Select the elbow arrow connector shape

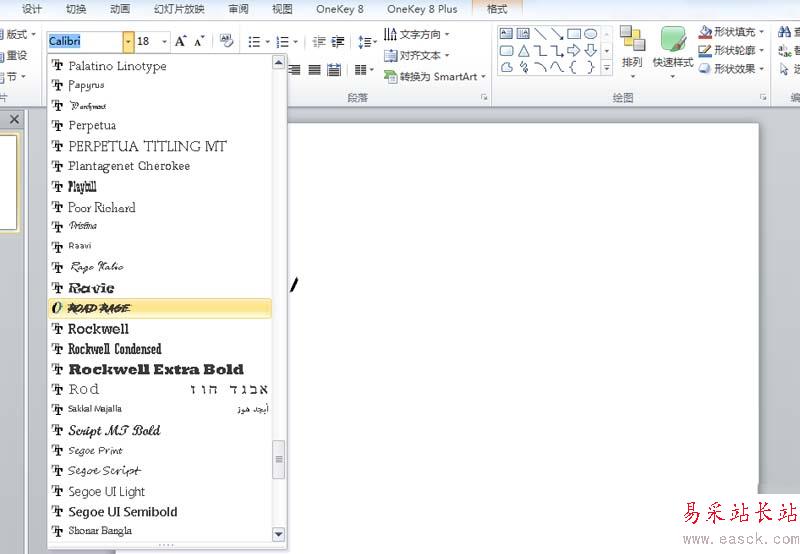click(557, 51)
